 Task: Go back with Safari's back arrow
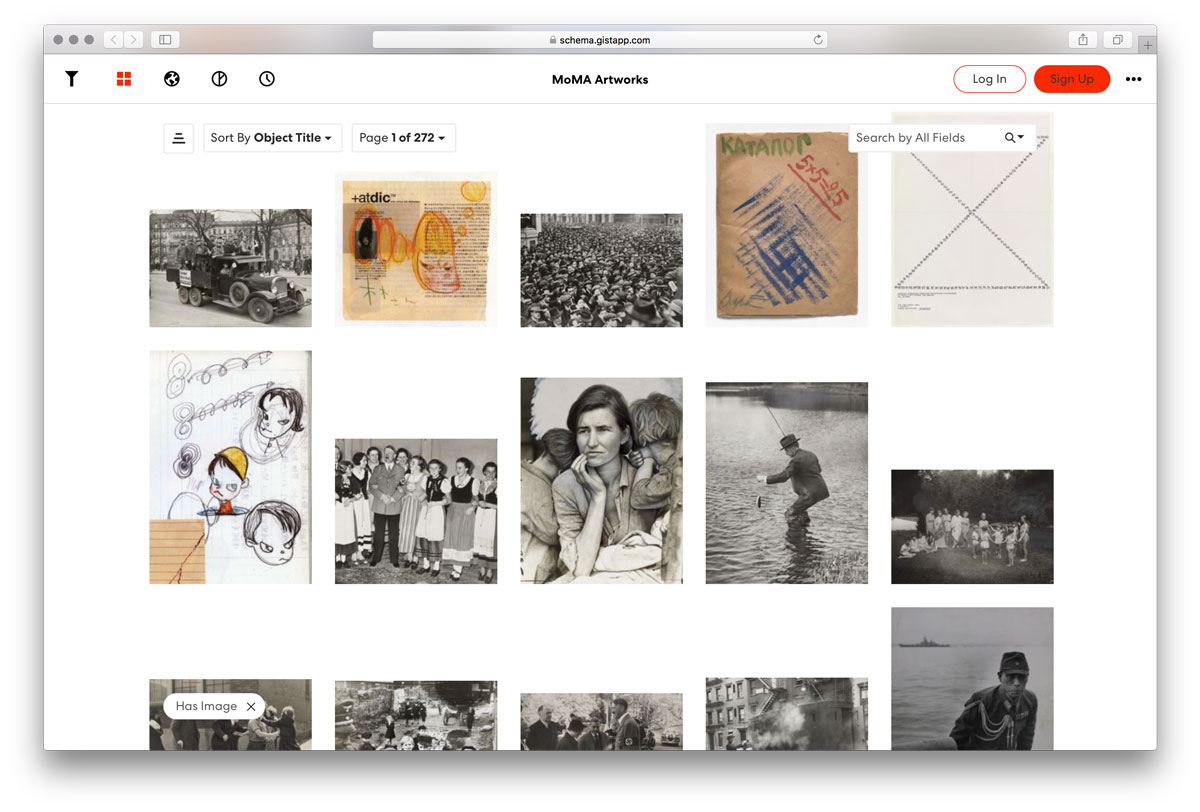click(x=113, y=40)
